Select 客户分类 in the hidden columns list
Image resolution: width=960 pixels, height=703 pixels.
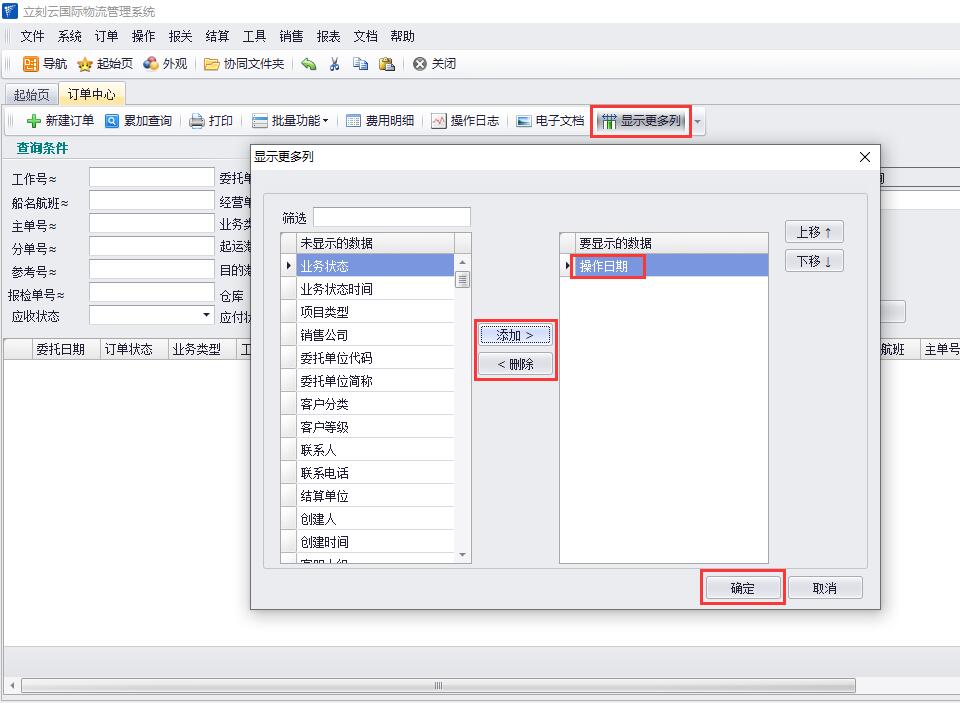point(325,404)
